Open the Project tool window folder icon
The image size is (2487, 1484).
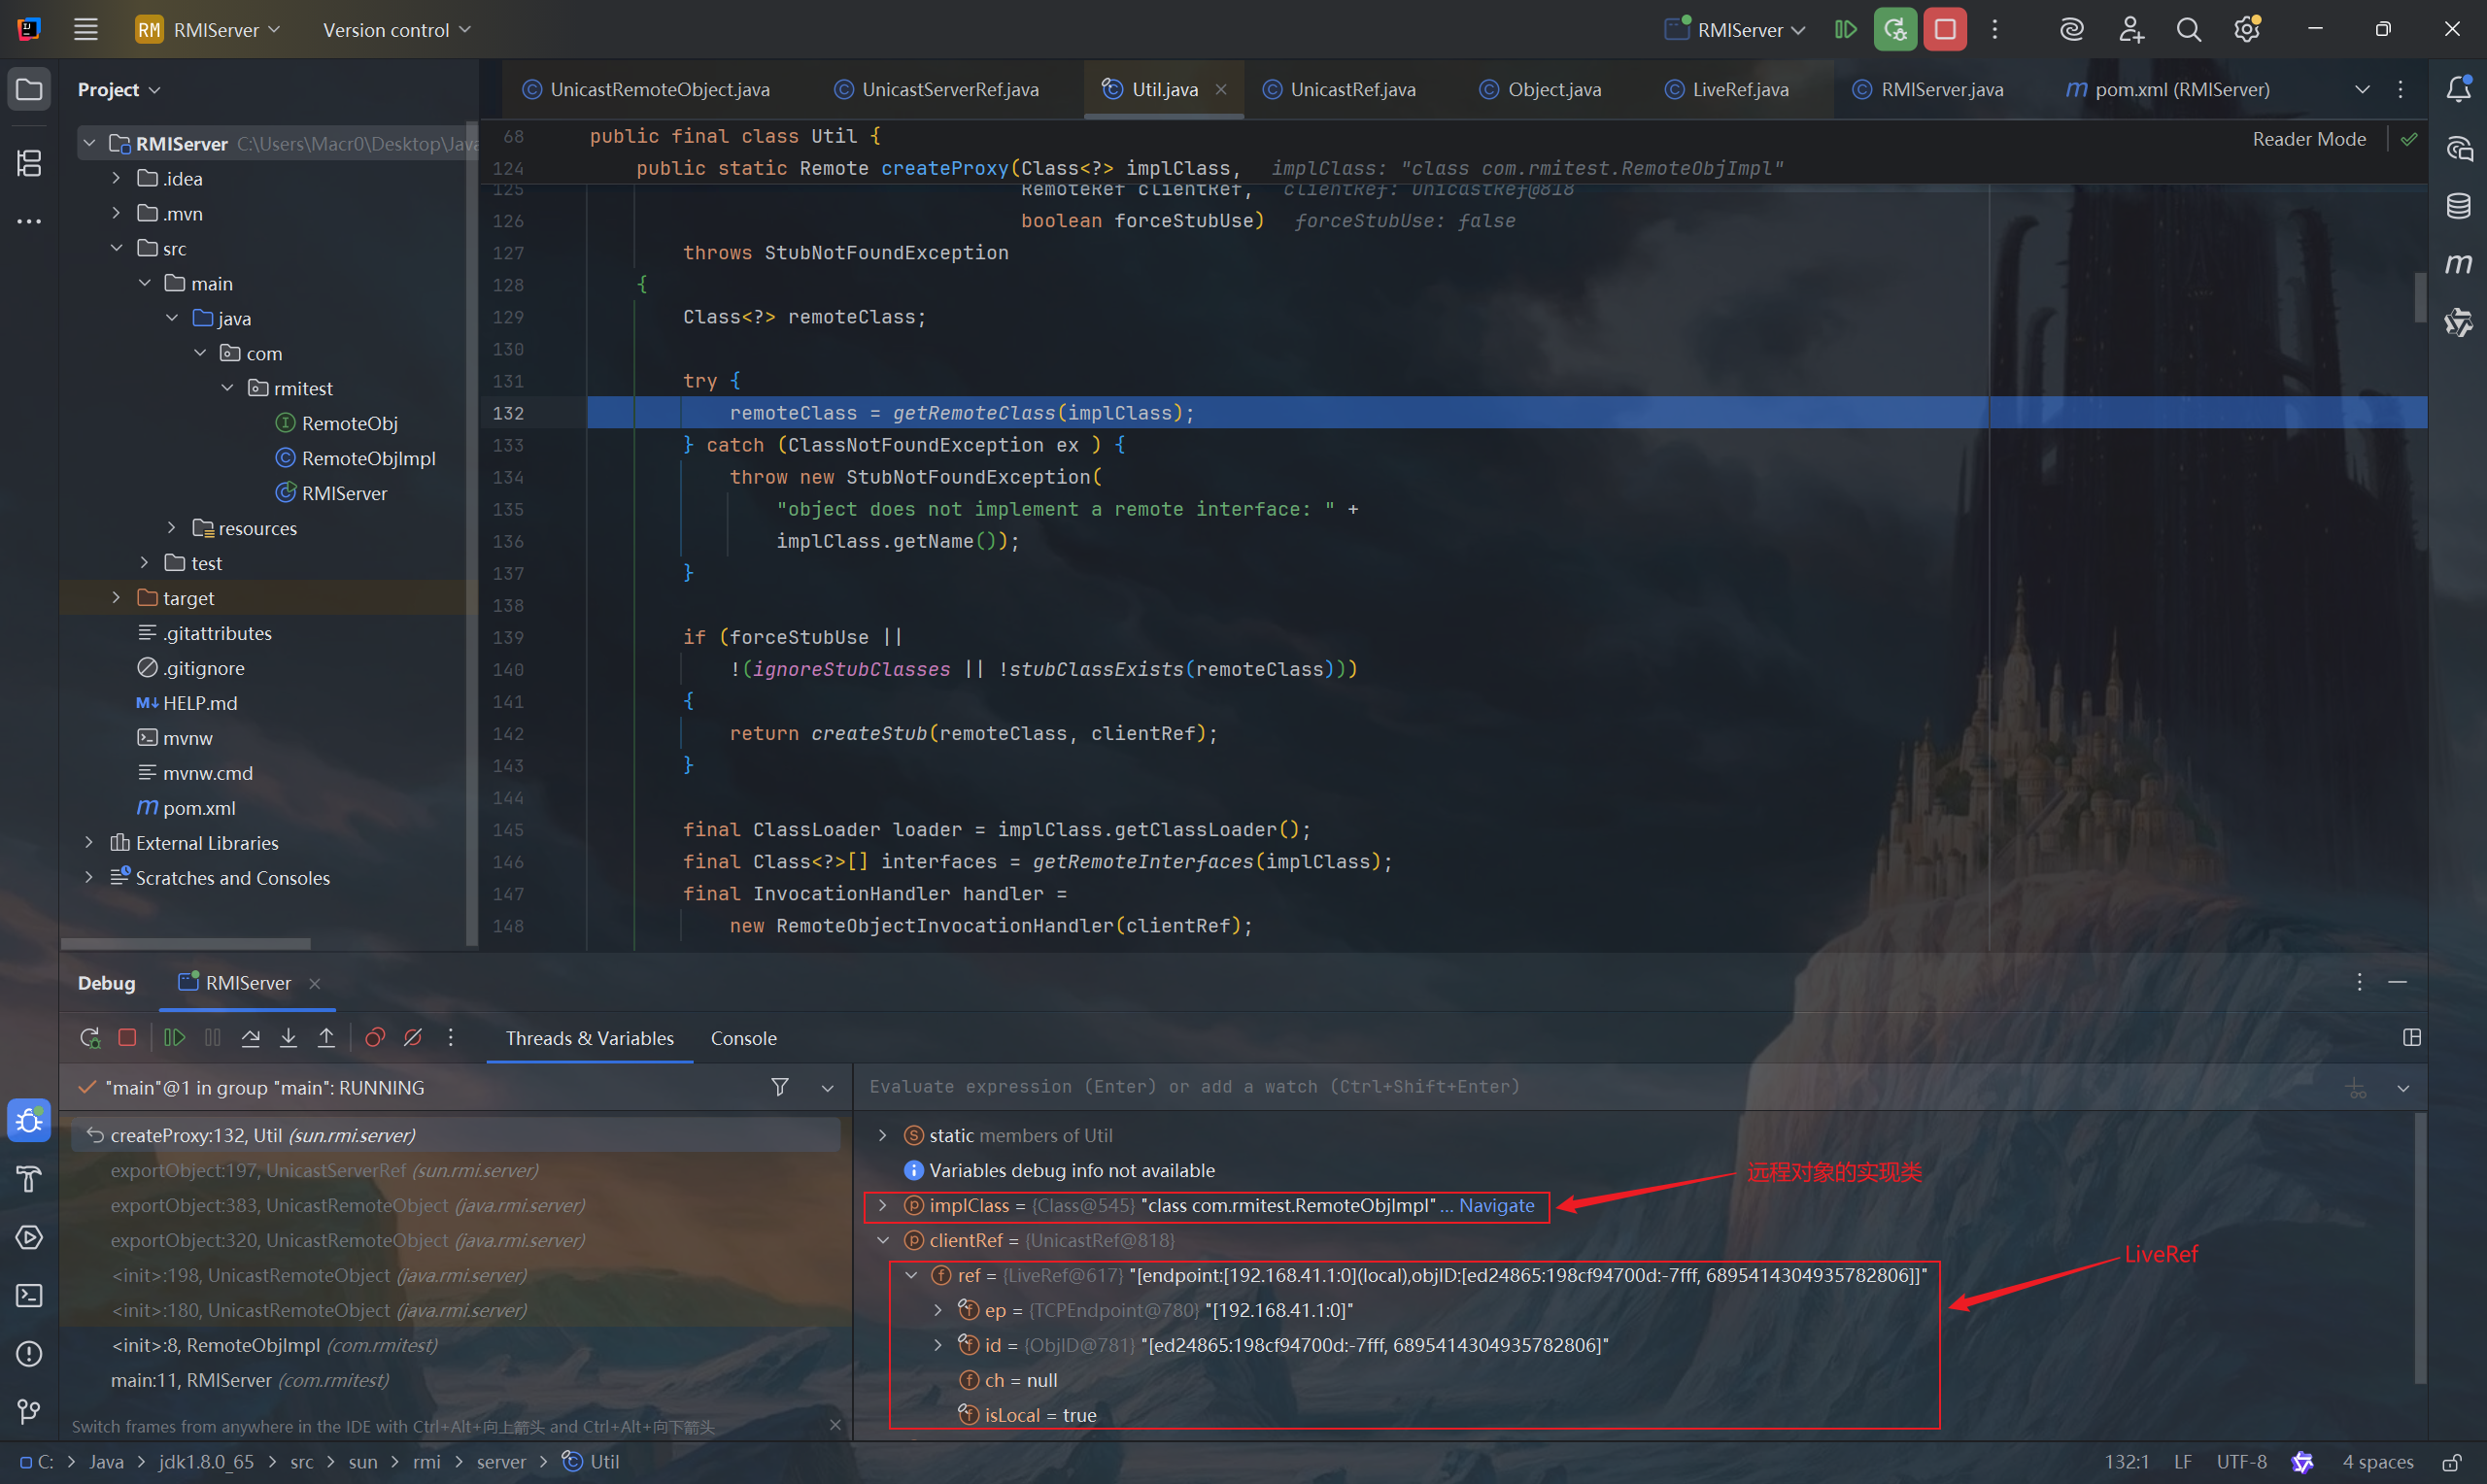(x=29, y=89)
